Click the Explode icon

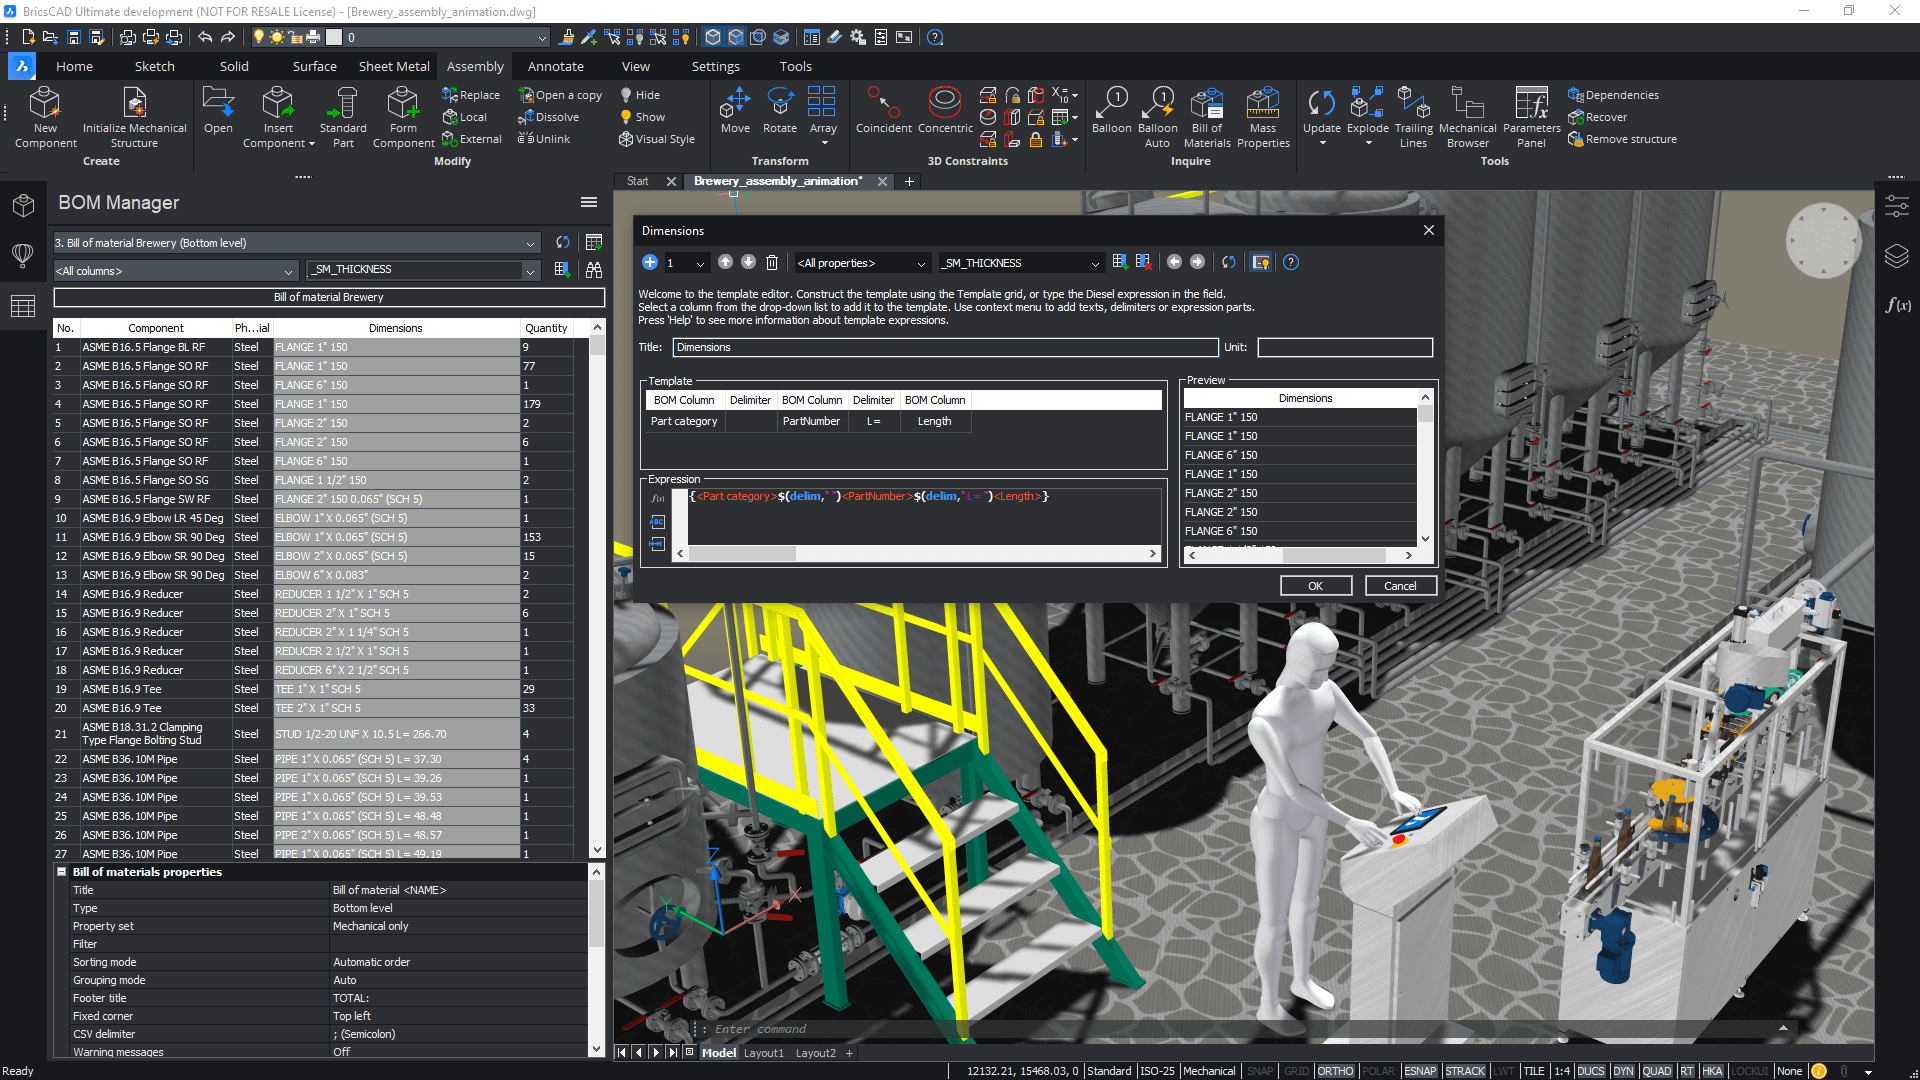1367,103
